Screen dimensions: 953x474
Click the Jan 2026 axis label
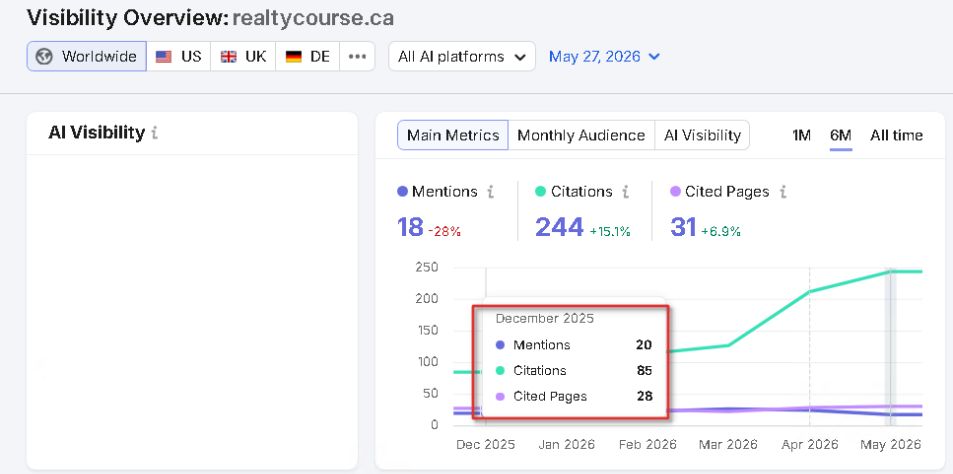(566, 445)
